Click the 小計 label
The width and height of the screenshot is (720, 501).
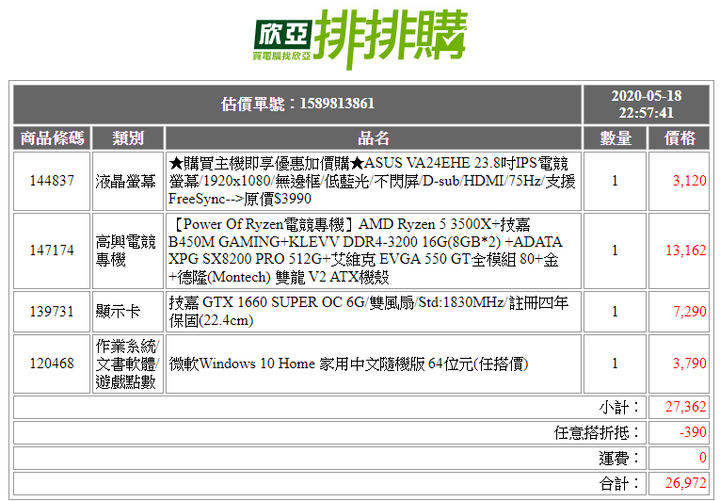(619, 407)
